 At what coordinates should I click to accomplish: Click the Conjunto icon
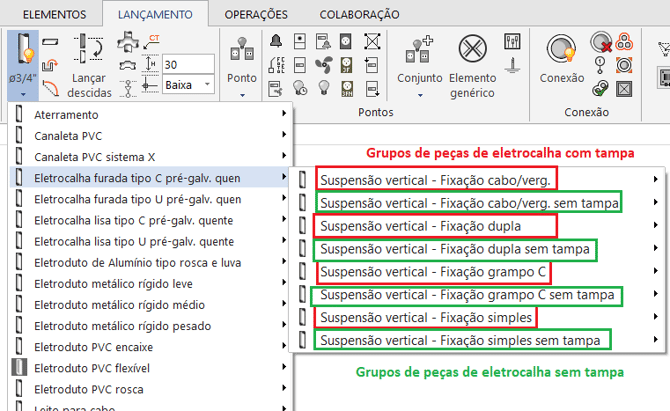419,50
